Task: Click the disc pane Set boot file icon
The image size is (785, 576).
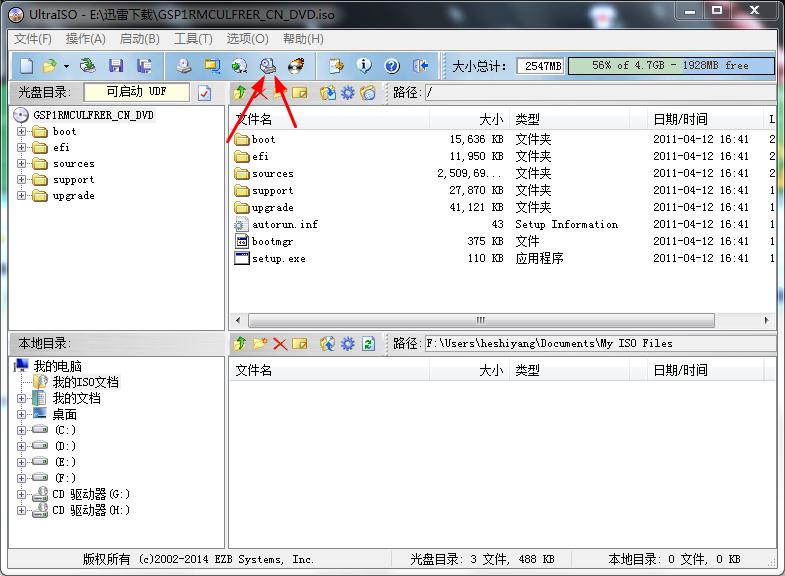Action: click(x=368, y=93)
